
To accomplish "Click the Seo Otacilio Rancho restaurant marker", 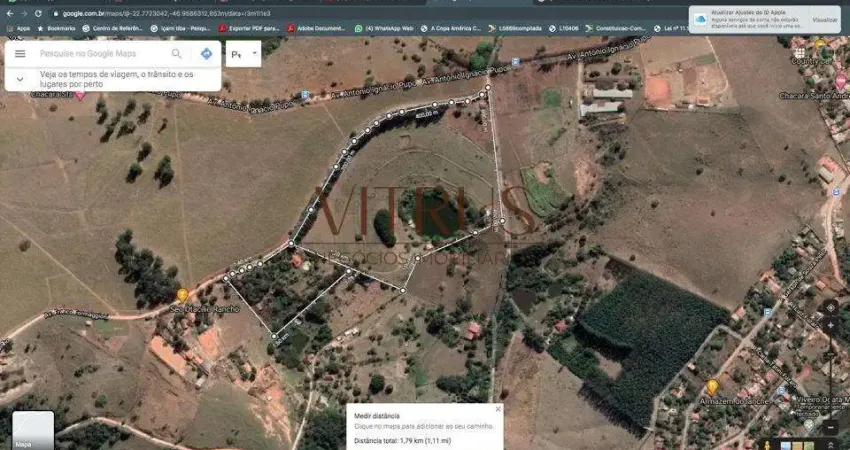I will point(183,295).
